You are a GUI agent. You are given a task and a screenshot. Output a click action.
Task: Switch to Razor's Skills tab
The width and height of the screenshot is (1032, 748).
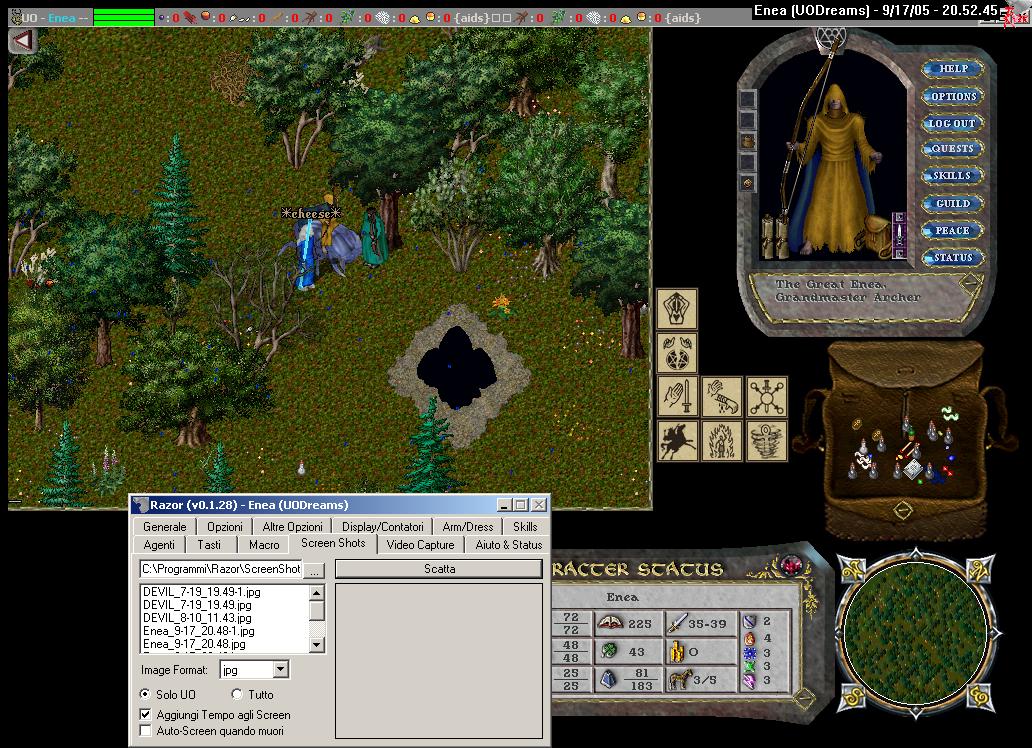[525, 527]
